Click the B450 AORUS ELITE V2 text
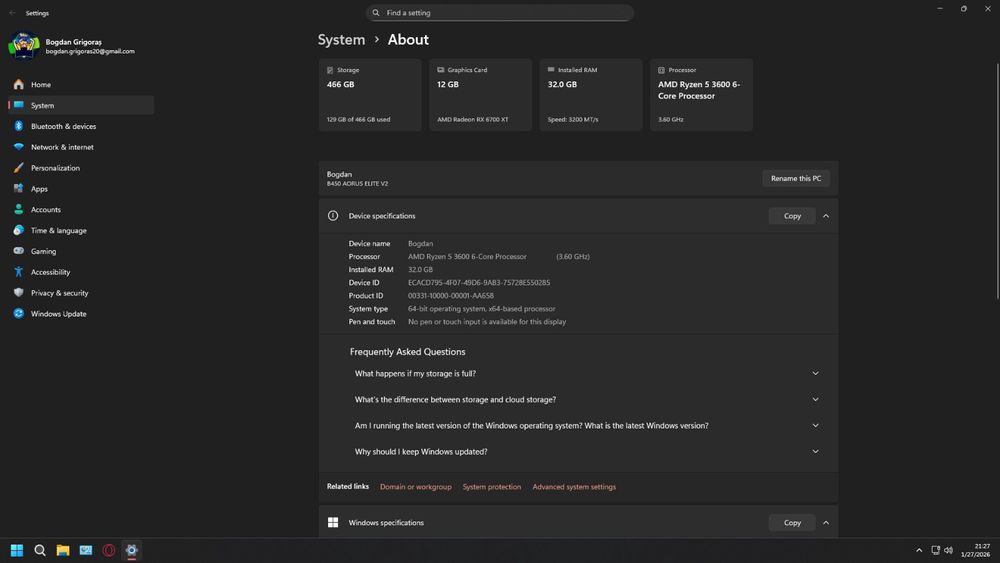The width and height of the screenshot is (1000, 563). tap(358, 184)
